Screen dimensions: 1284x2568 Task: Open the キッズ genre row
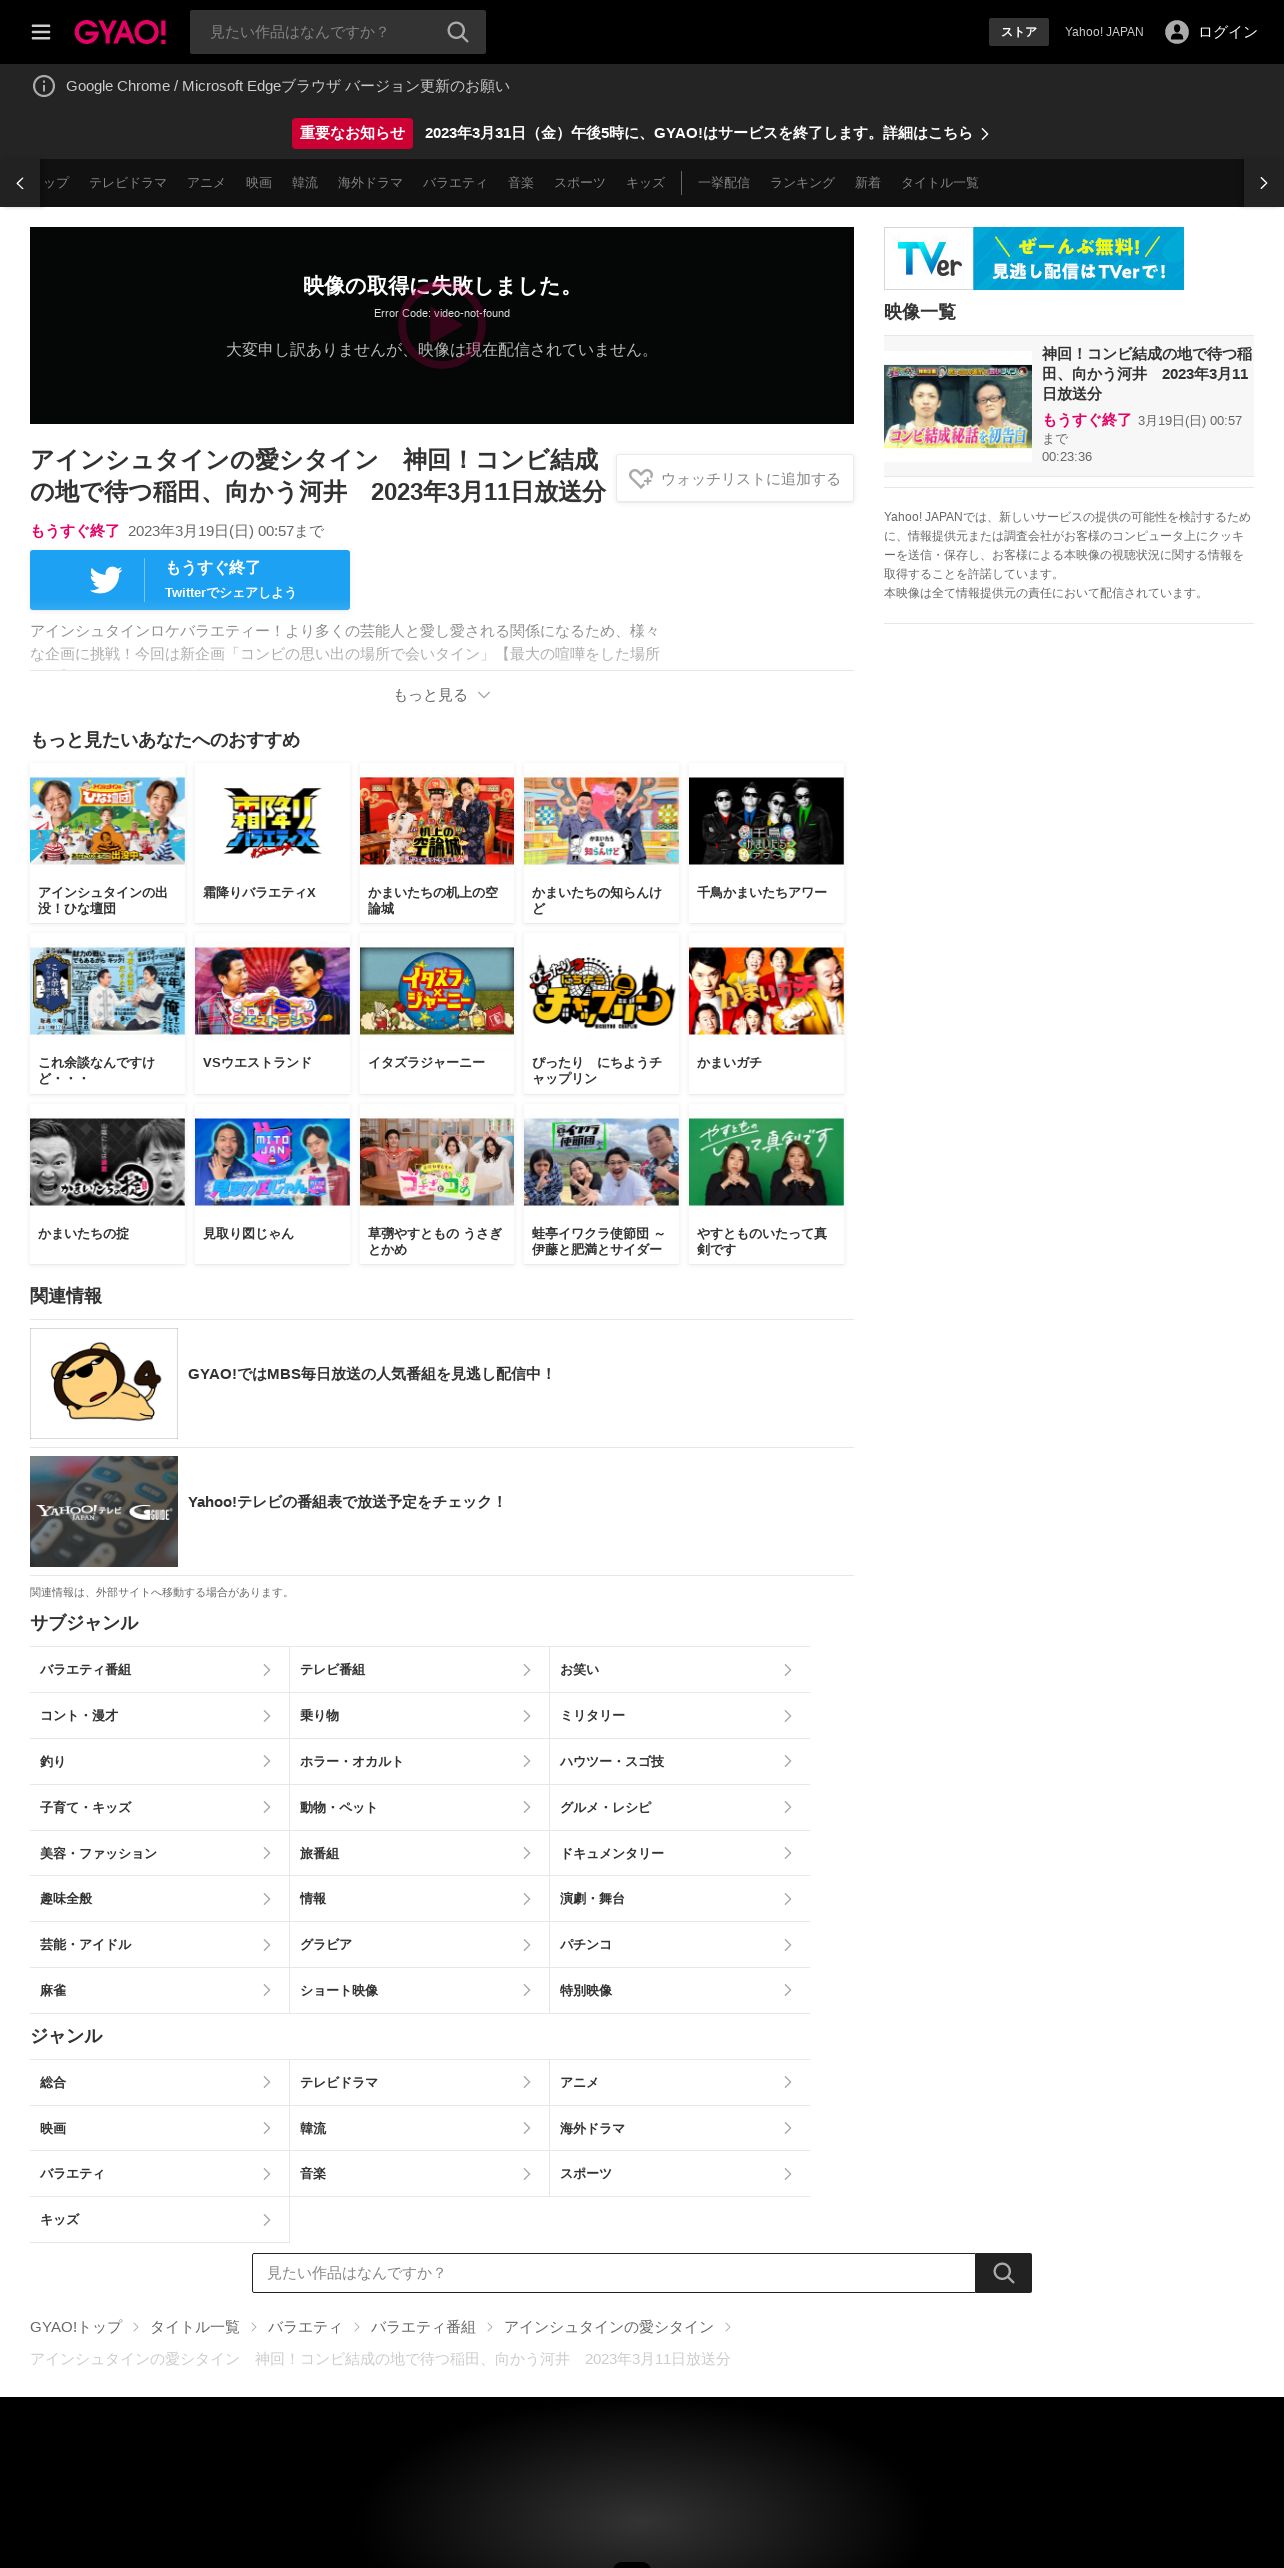(159, 2220)
